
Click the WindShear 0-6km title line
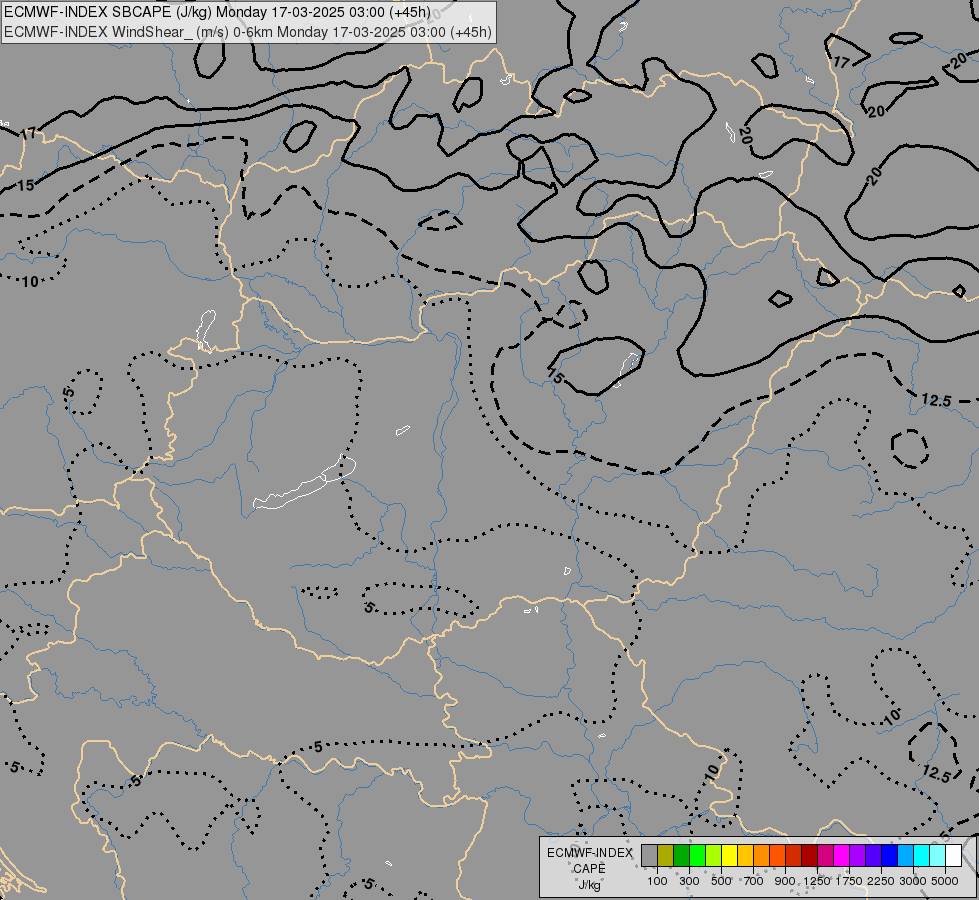pyautogui.click(x=248, y=32)
